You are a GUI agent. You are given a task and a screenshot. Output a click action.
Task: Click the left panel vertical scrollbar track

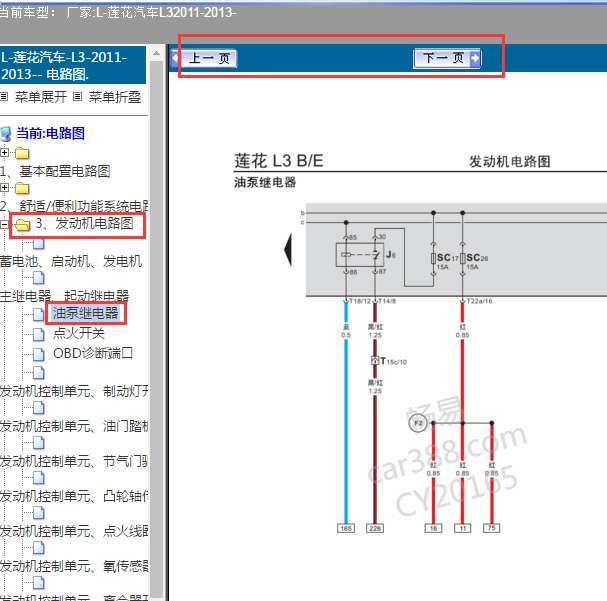tap(156, 329)
